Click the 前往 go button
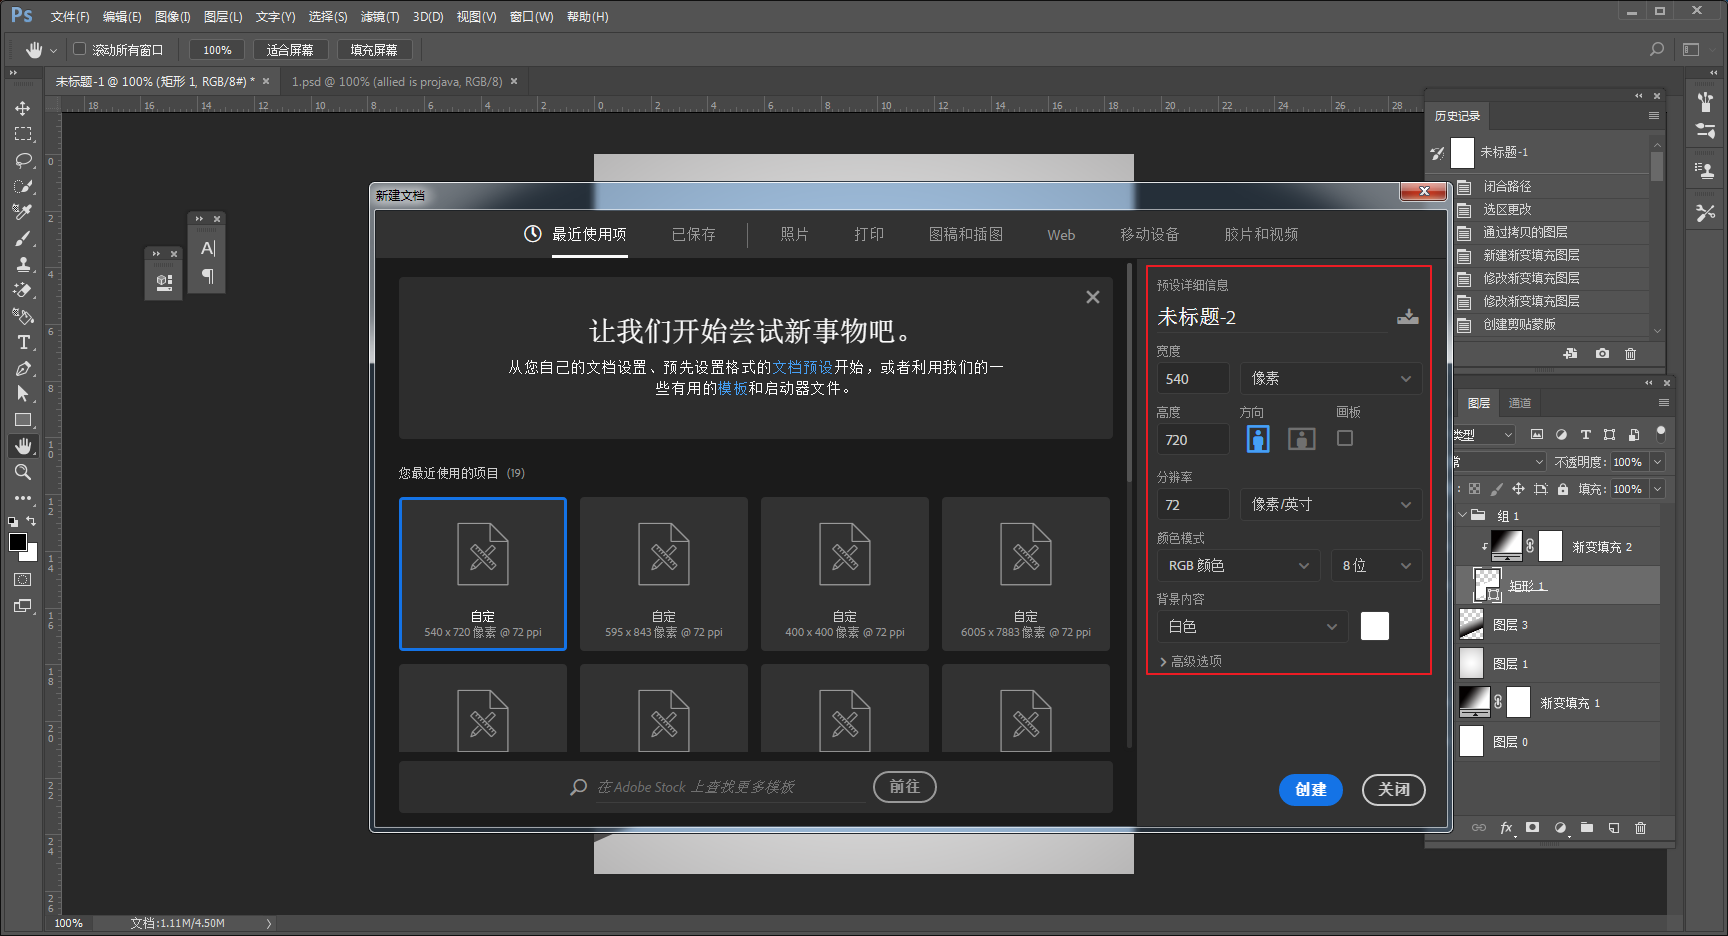The image size is (1728, 936). click(905, 787)
